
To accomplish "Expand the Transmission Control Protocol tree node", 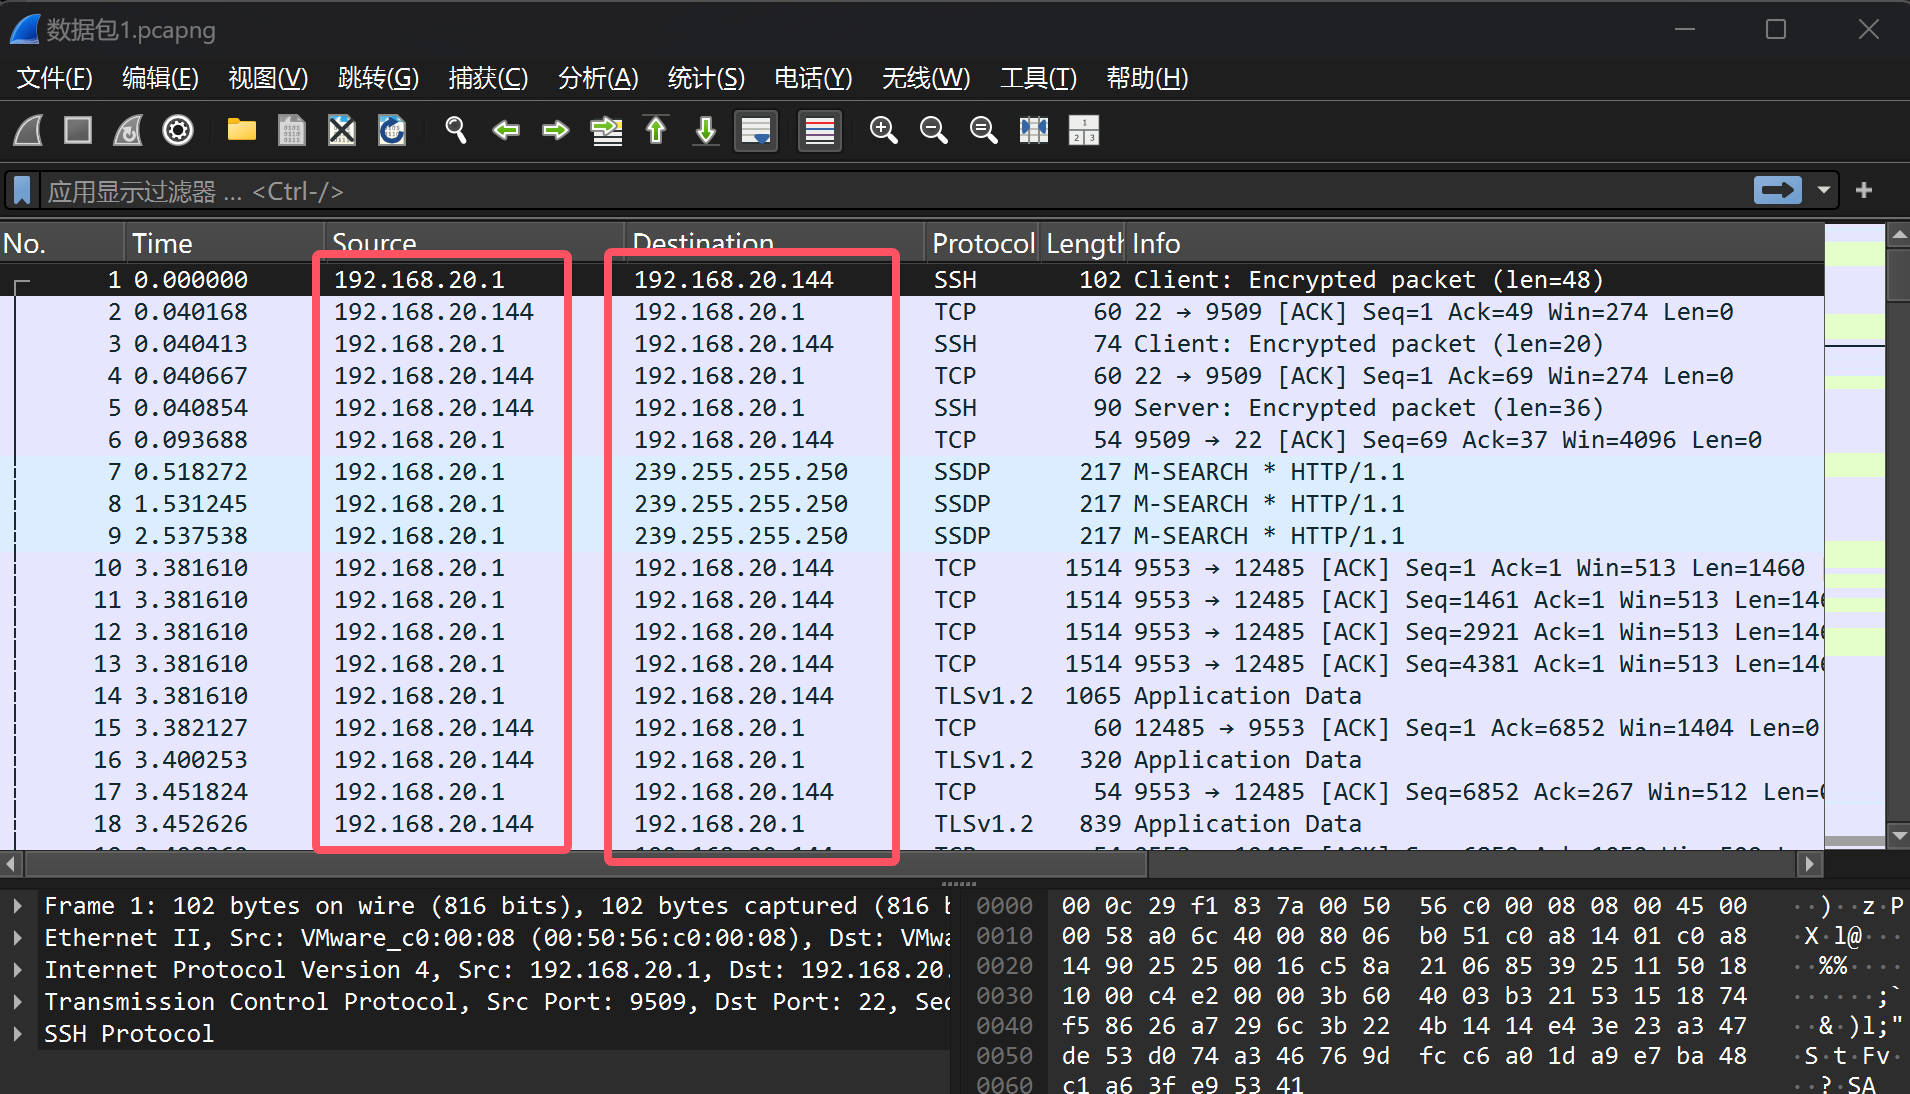I will (18, 1002).
